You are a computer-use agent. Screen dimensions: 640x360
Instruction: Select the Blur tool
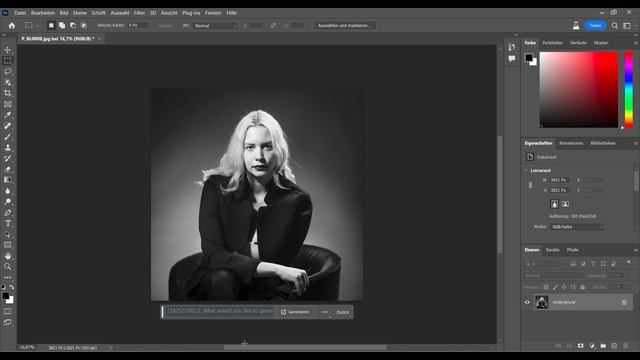click(8, 191)
